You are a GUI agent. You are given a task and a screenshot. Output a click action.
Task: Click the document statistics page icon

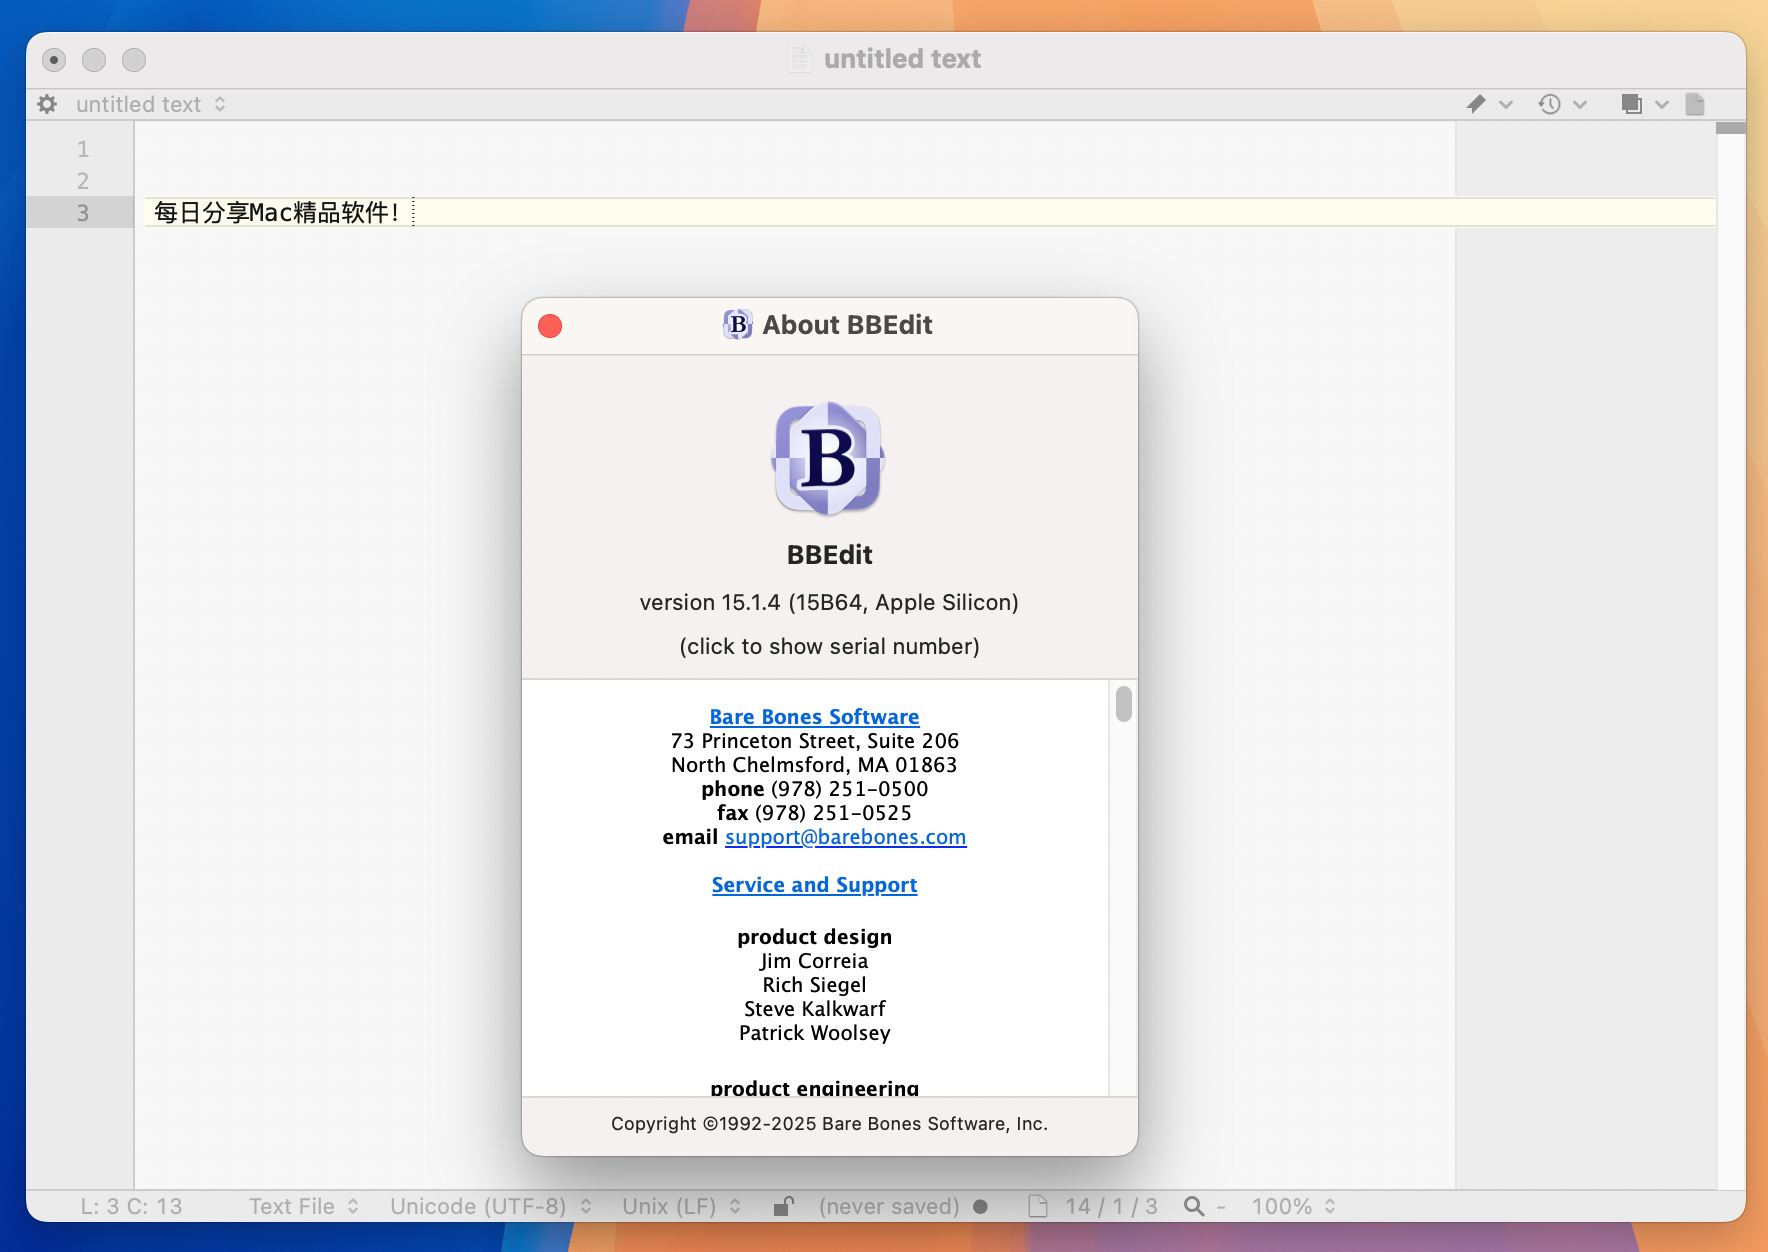(1038, 1206)
